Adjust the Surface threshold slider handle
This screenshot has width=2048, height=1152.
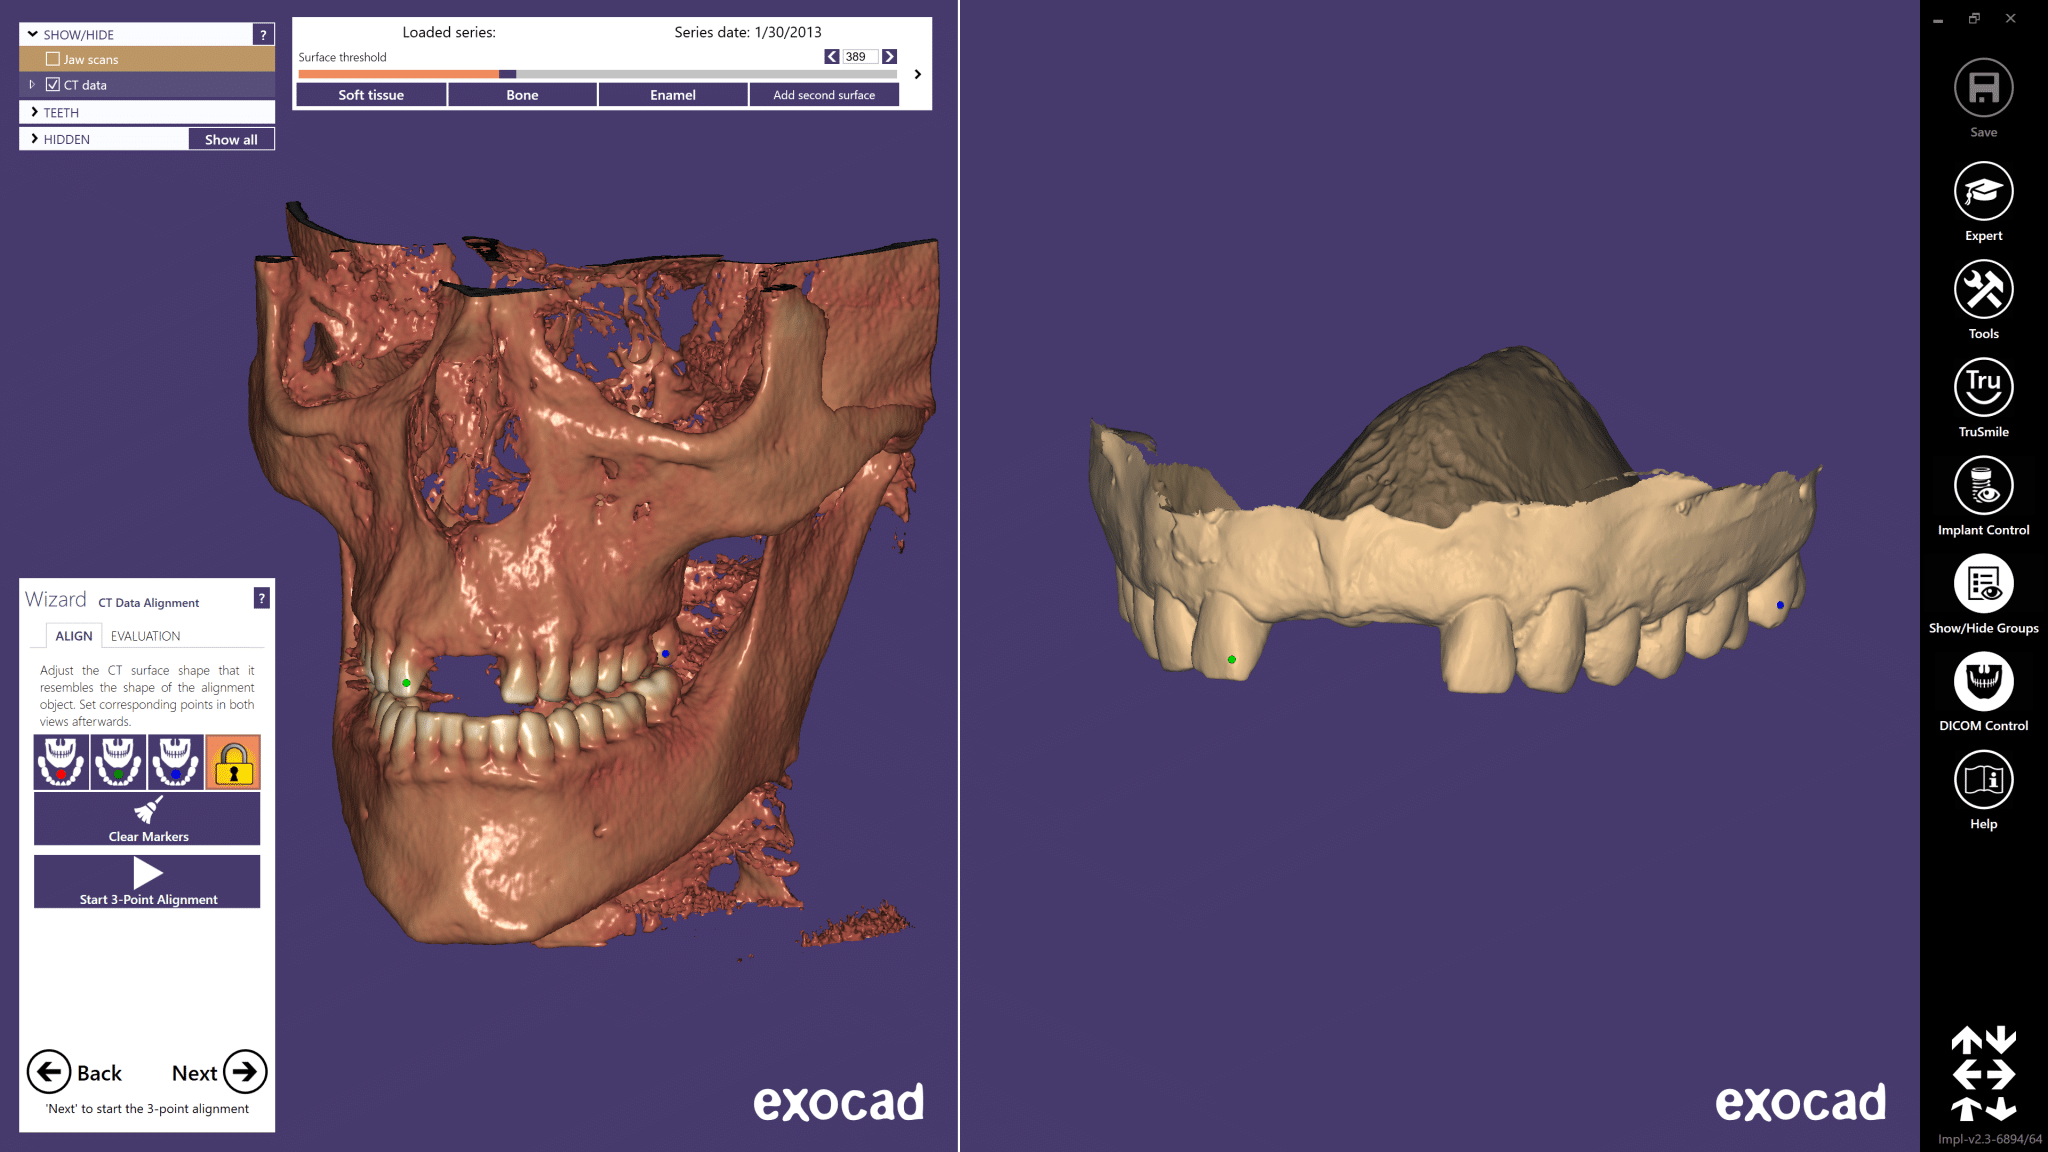[508, 74]
